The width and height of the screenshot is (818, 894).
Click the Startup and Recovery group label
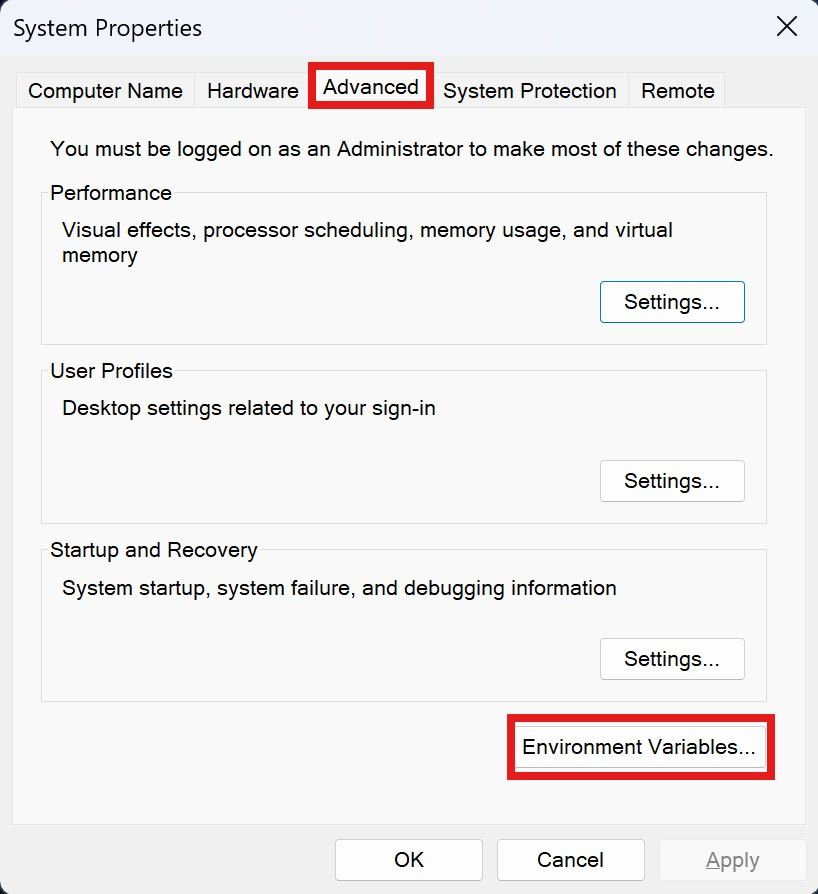tap(154, 550)
